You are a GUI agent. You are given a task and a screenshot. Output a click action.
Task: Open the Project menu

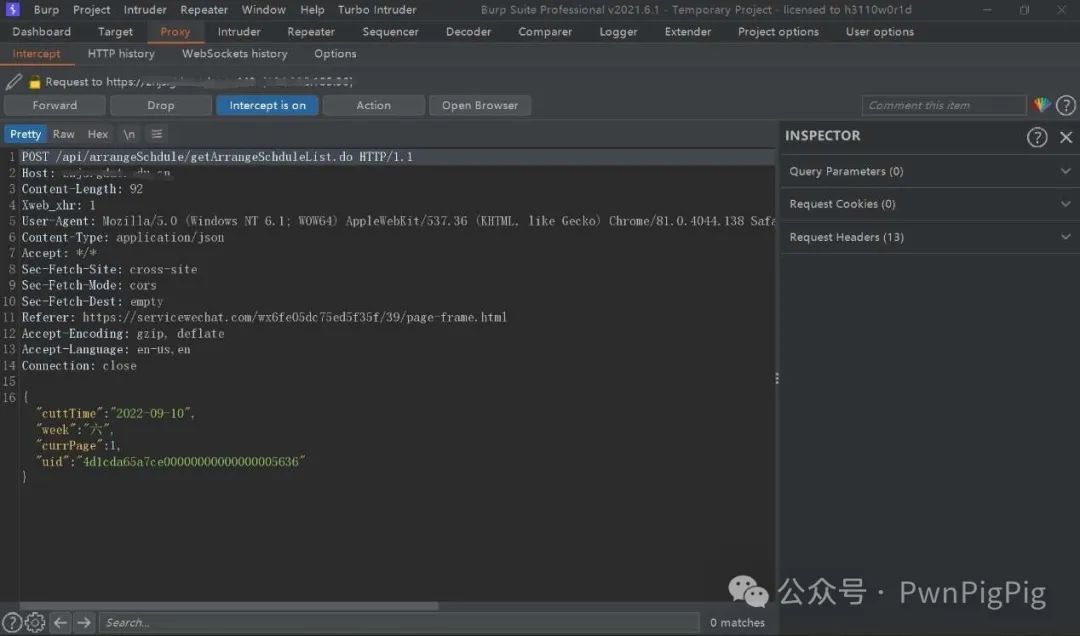[x=92, y=10]
